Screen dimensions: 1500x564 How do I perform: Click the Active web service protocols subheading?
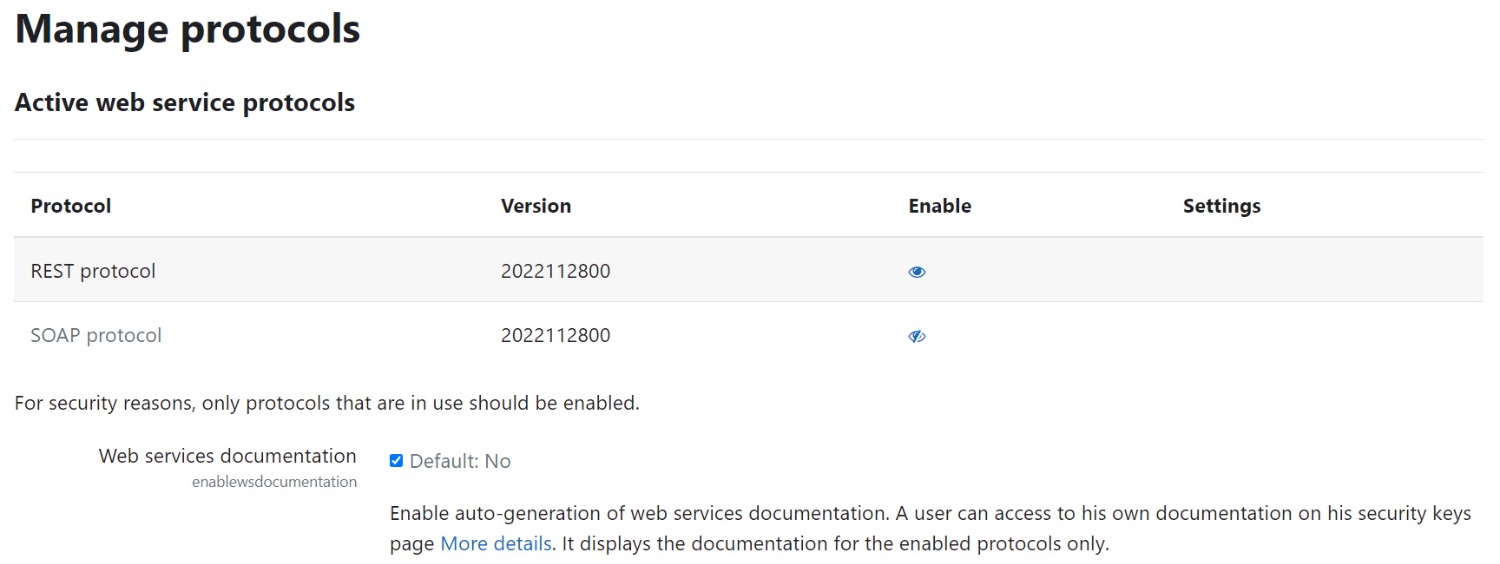pos(185,102)
